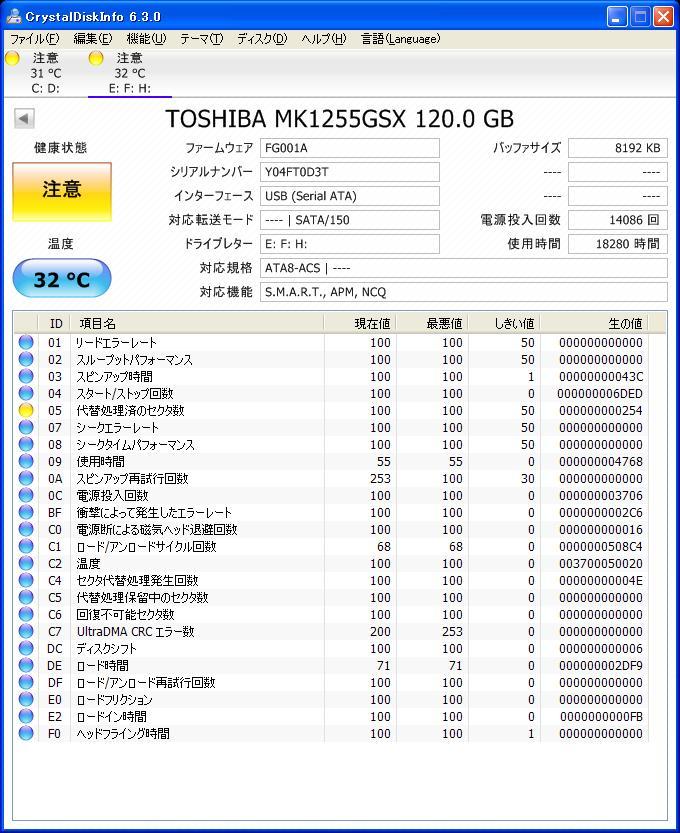Click the status orb for ID 04 row
The image size is (680, 833).
click(26, 393)
